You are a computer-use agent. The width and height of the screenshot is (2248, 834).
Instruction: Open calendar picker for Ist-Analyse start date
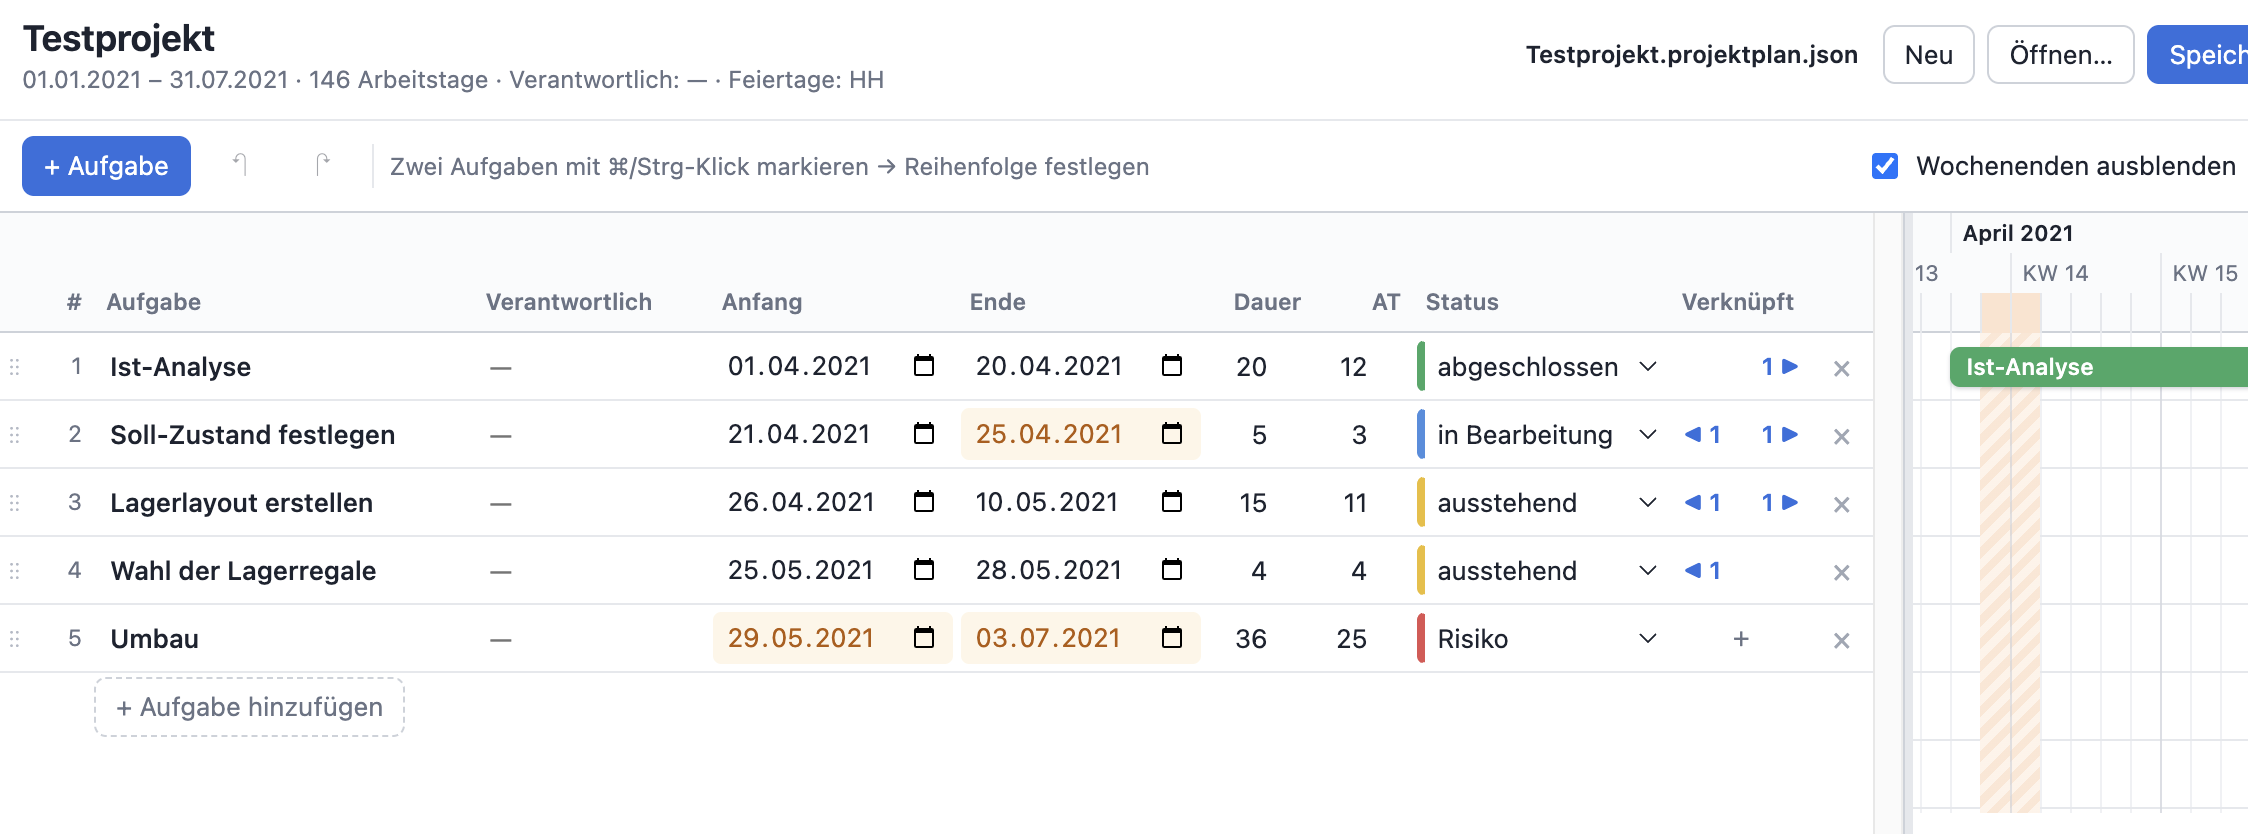(924, 366)
